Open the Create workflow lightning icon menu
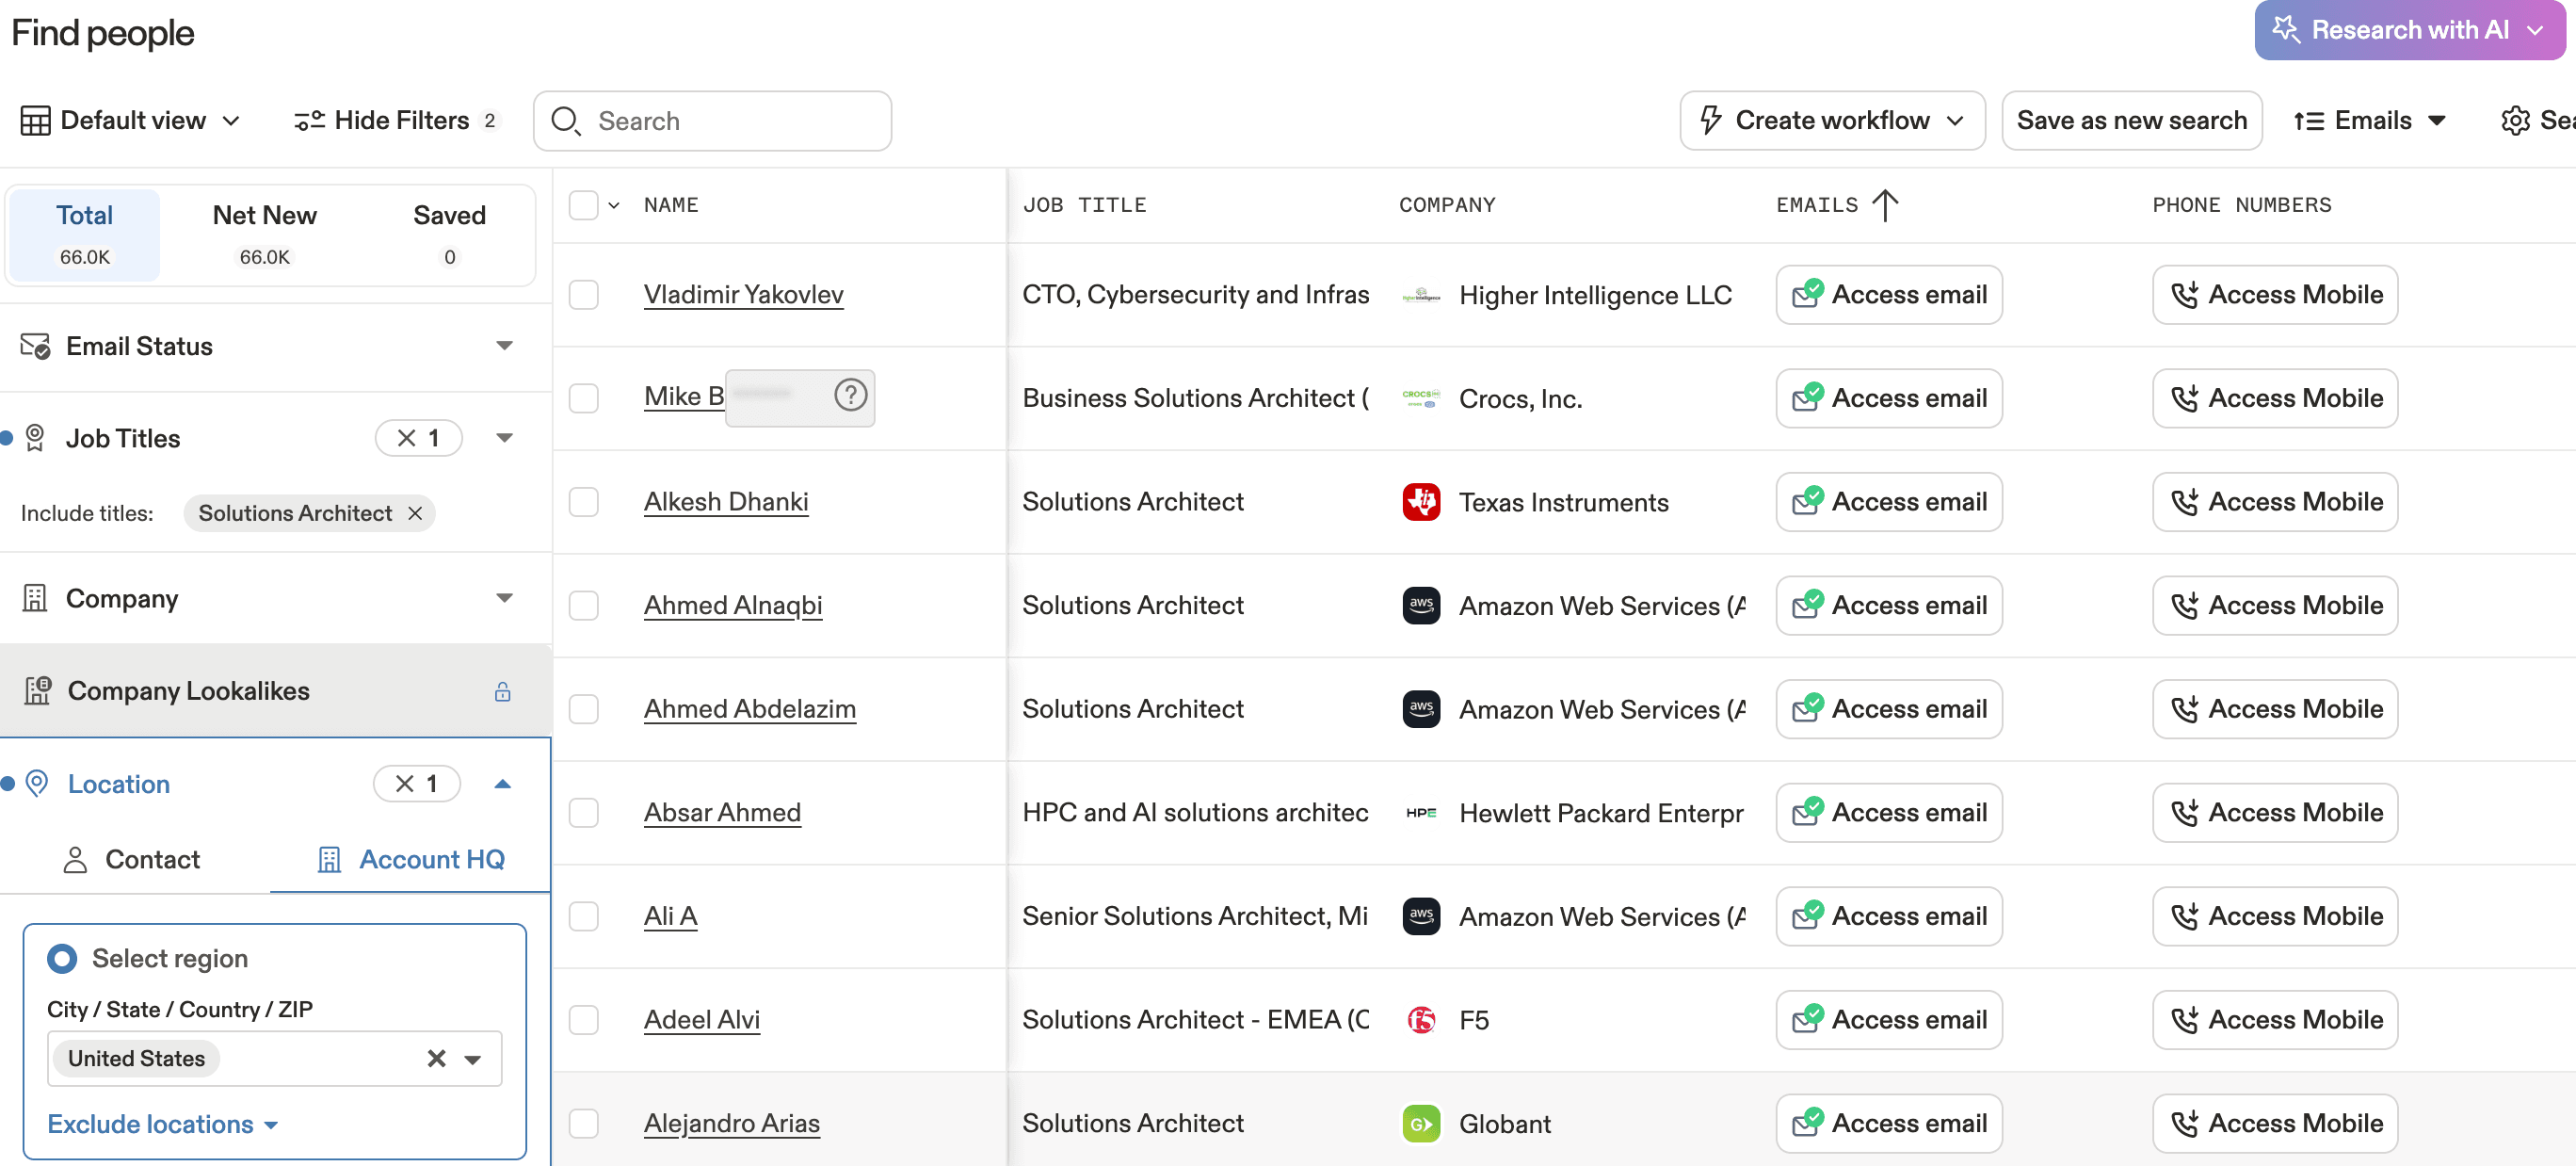Viewport: 2576px width, 1166px height. pos(1711,120)
